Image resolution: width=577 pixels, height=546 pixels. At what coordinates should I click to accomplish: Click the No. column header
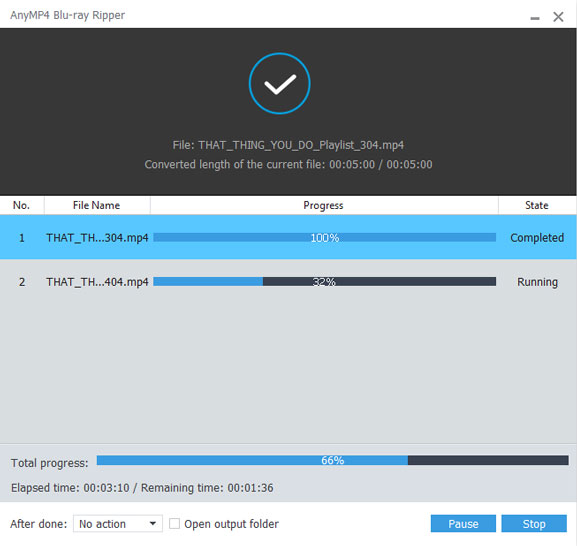[22, 205]
